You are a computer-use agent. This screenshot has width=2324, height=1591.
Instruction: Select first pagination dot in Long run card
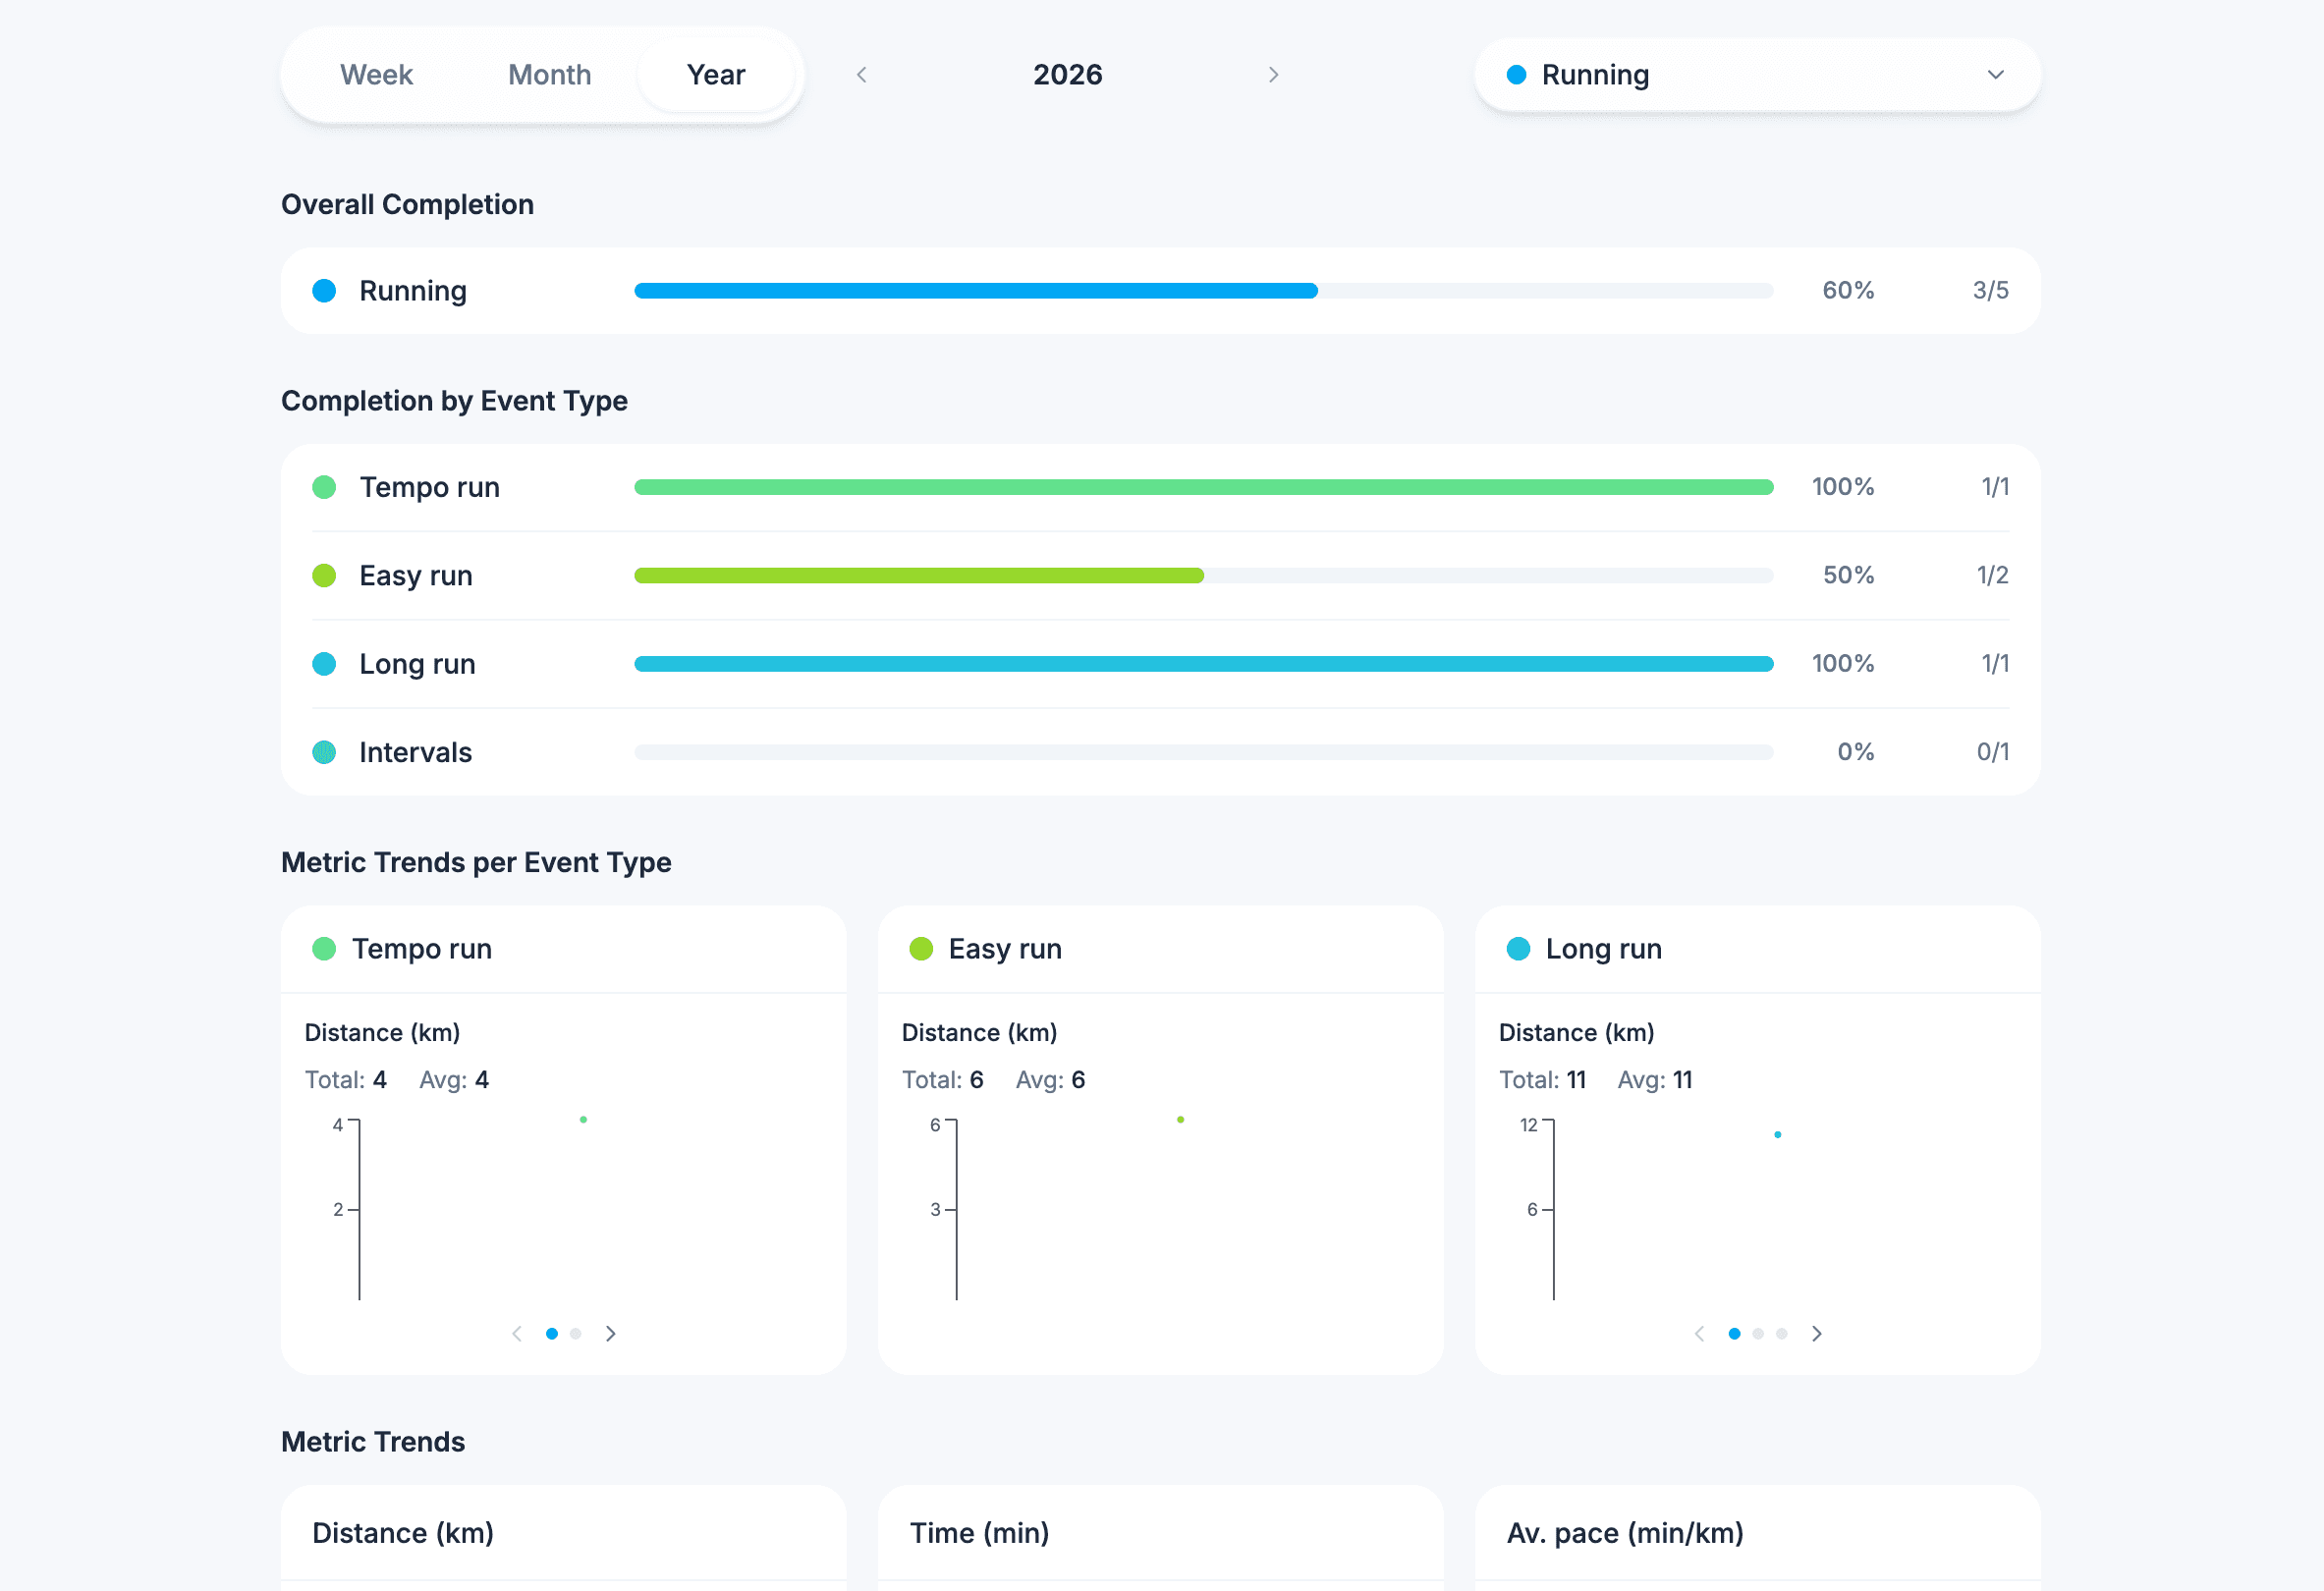pyautogui.click(x=1735, y=1334)
